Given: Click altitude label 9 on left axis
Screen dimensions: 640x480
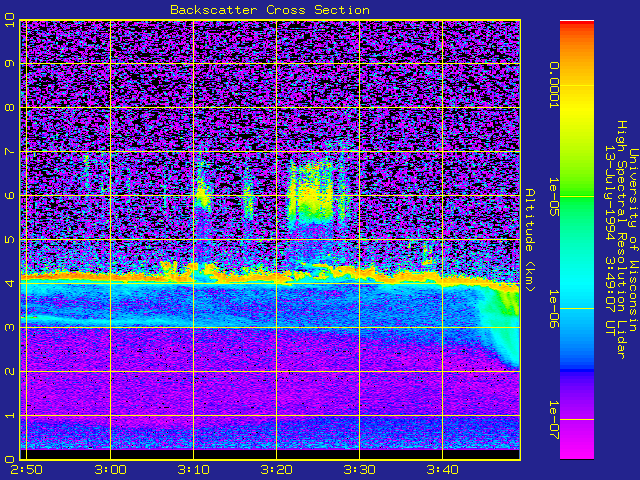Looking at the screenshot, I should [10, 64].
